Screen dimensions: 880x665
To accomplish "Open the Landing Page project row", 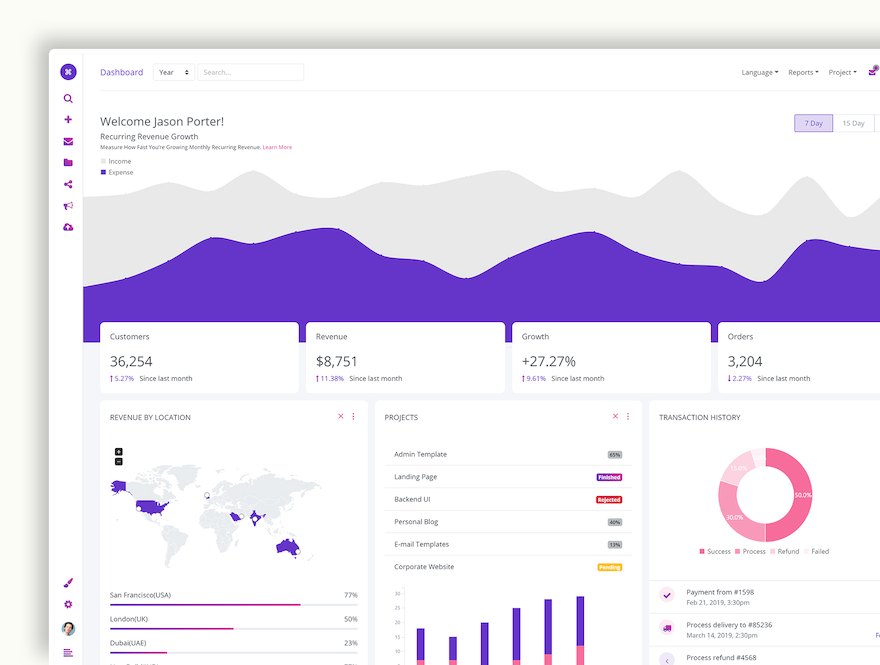I will tap(508, 477).
